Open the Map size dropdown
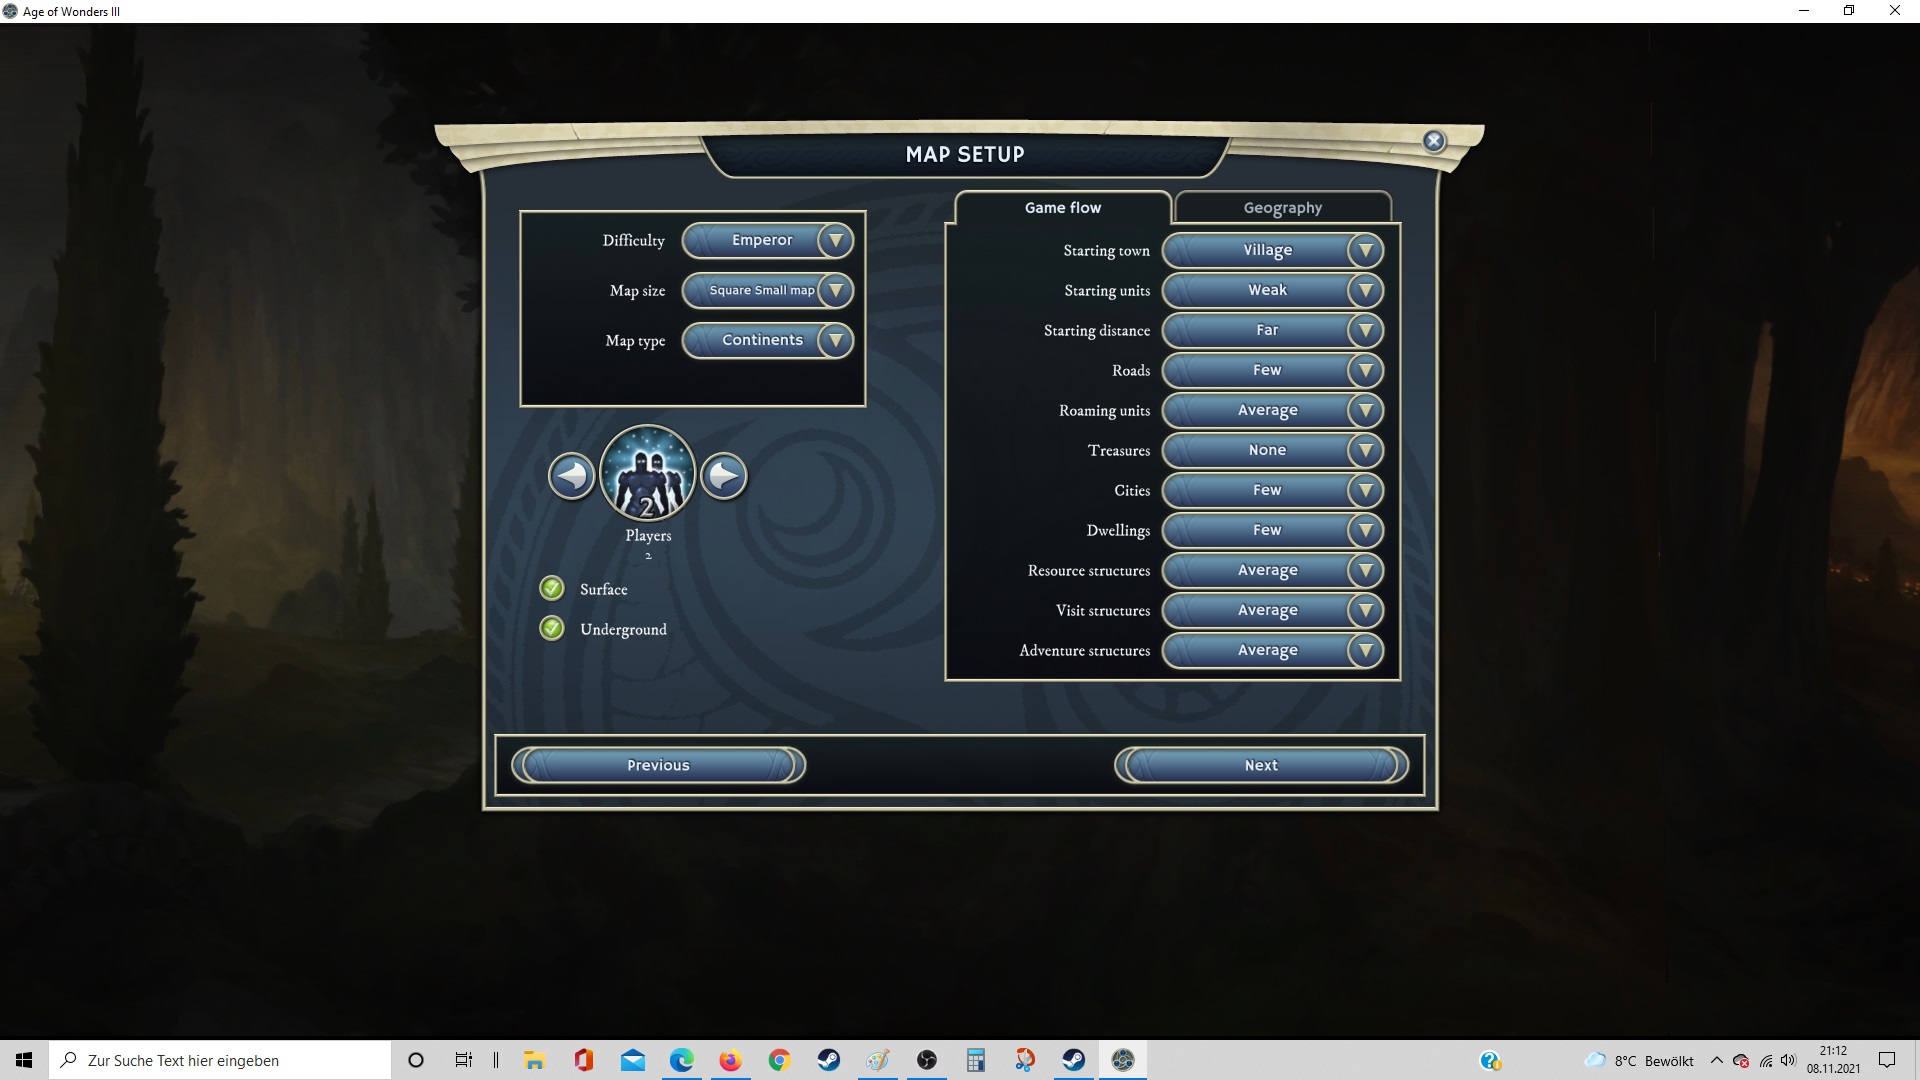 point(768,290)
